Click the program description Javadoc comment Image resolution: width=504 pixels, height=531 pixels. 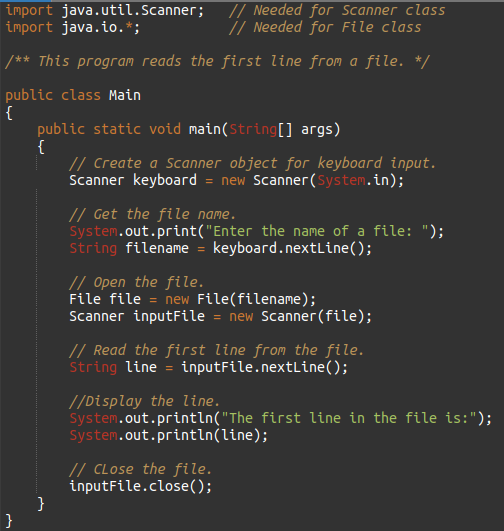(x=217, y=61)
